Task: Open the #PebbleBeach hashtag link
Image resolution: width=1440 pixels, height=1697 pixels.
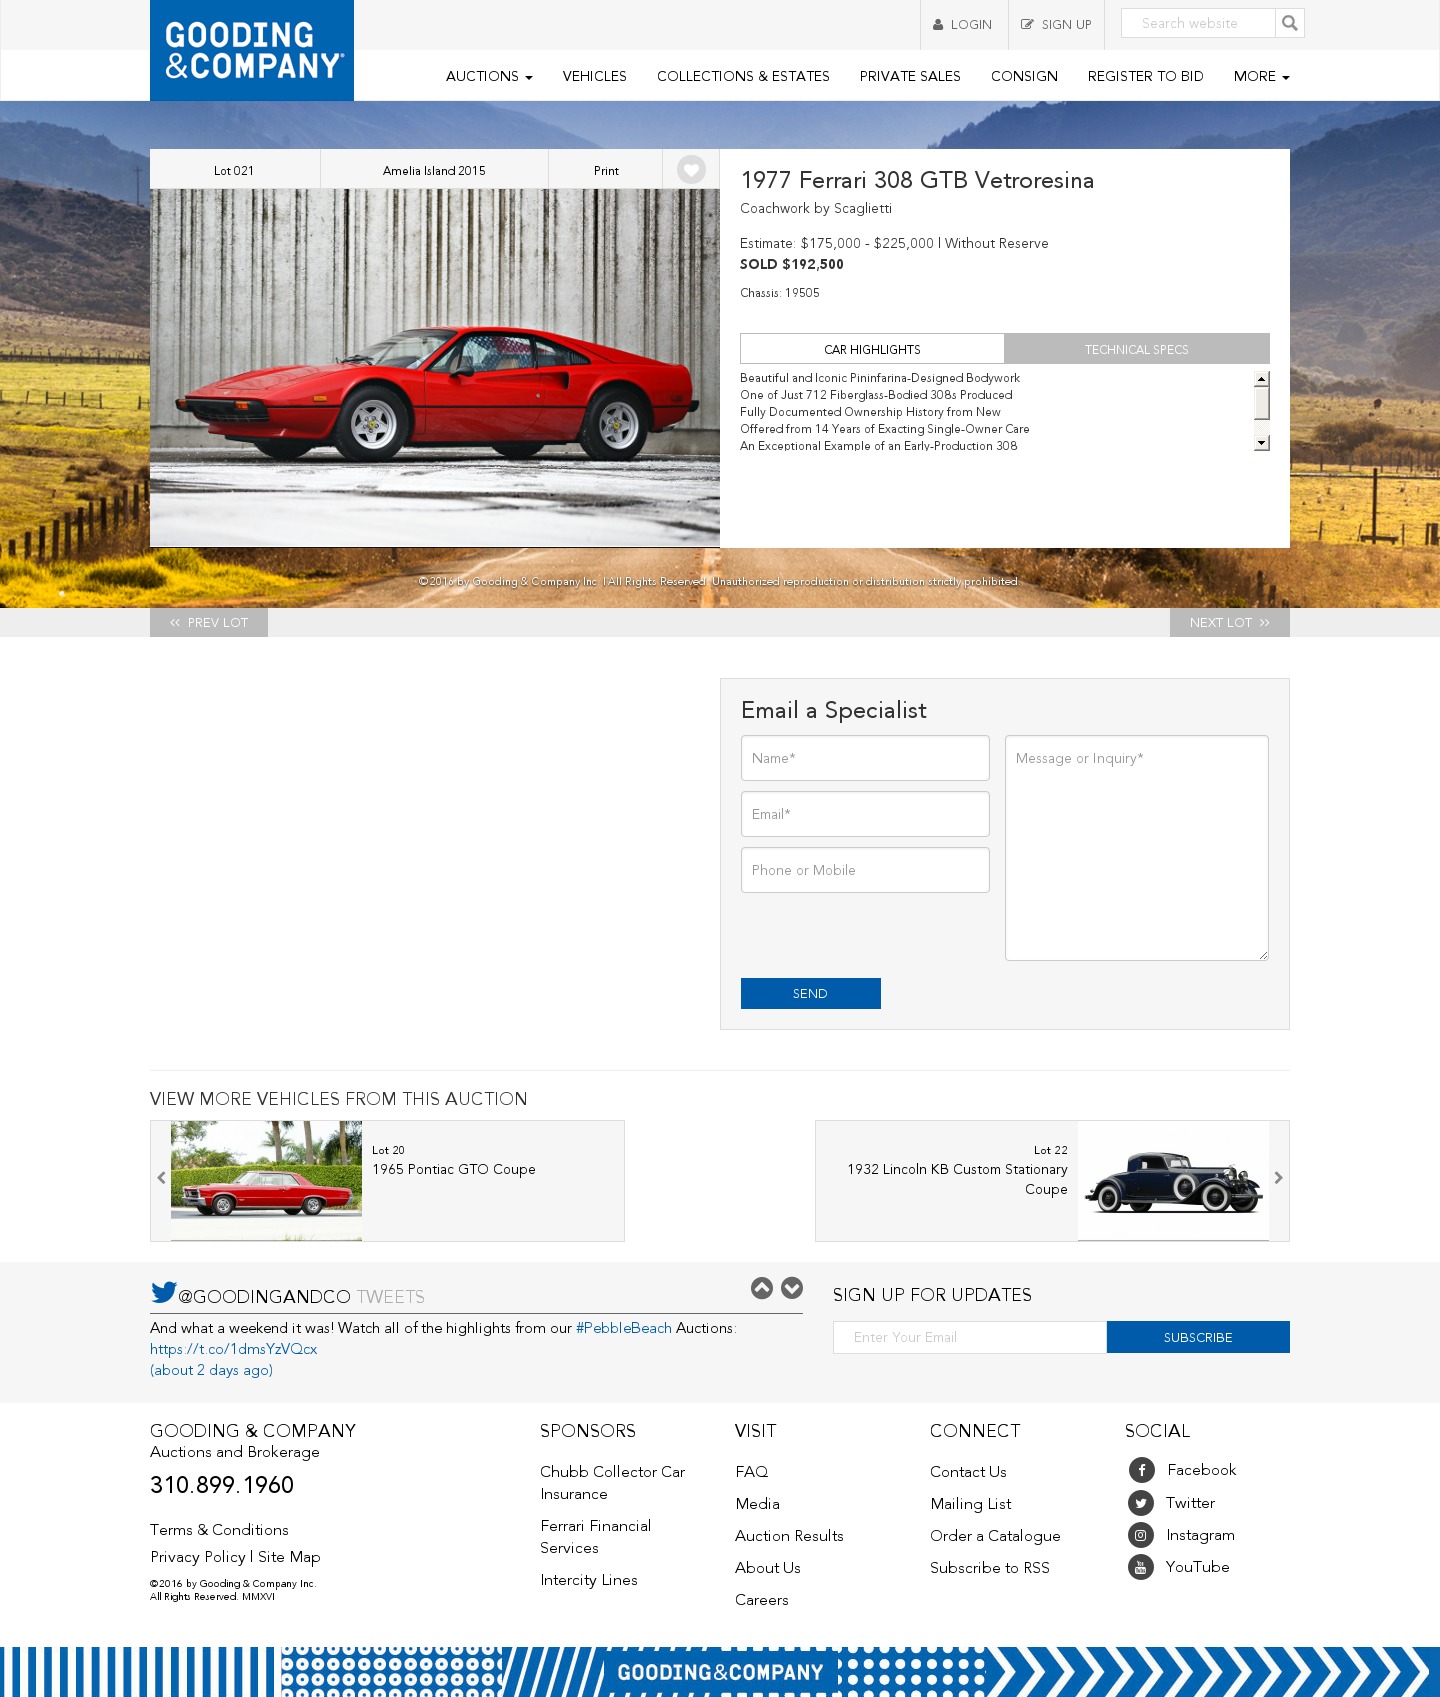Action: pyautogui.click(x=624, y=1328)
